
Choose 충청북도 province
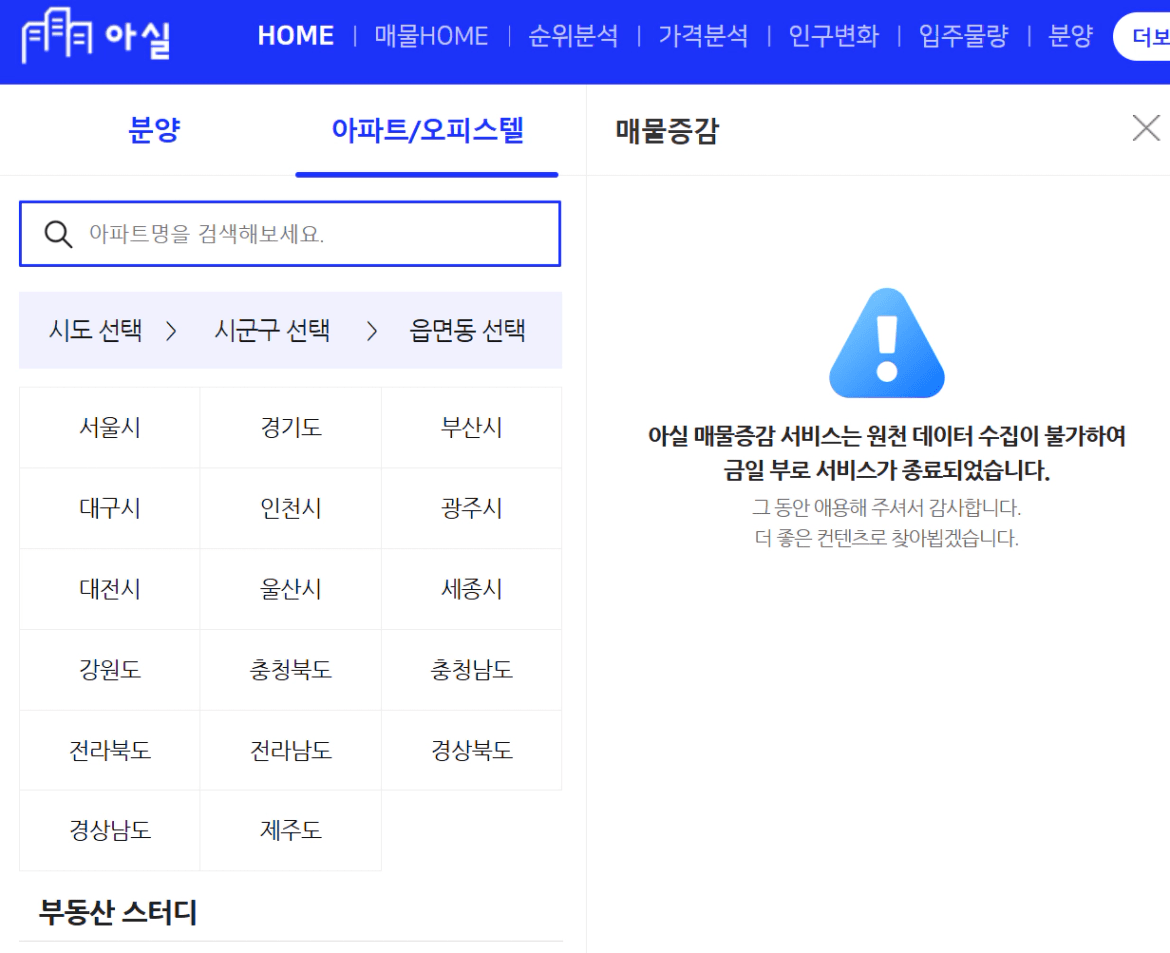tap(291, 669)
